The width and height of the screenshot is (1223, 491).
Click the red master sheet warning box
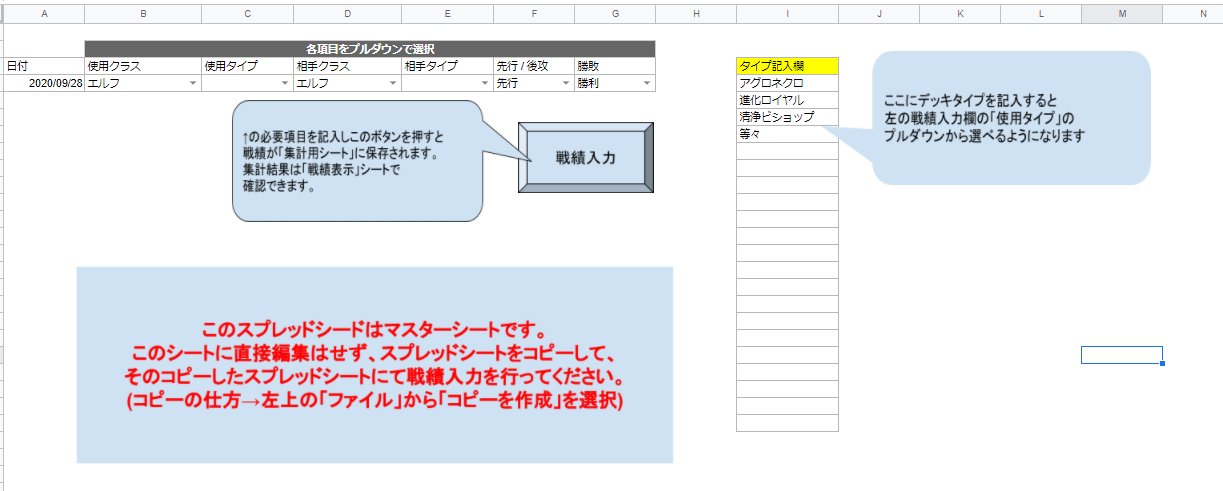pyautogui.click(x=375, y=365)
